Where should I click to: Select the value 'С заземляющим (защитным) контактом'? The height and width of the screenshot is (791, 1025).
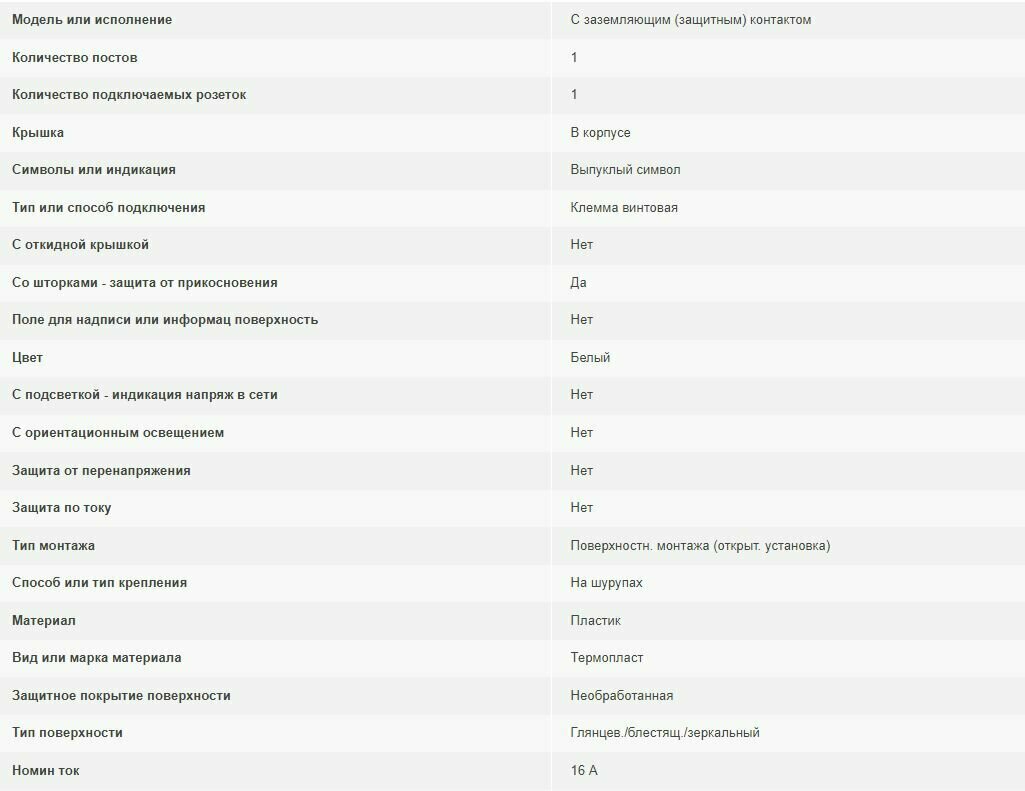(x=690, y=20)
